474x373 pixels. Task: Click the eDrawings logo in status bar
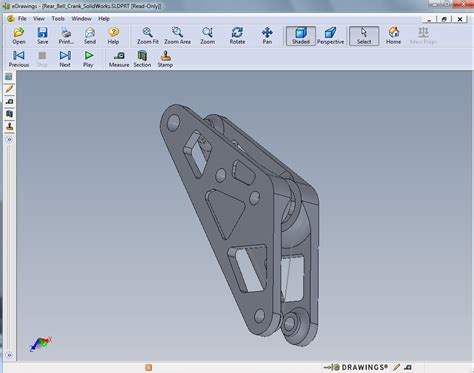tap(356, 367)
